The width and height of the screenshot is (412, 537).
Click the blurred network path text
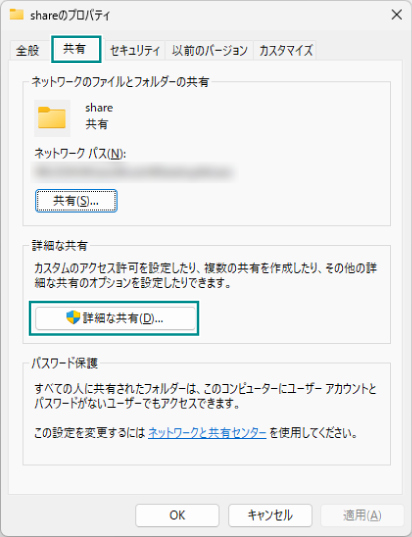134,172
